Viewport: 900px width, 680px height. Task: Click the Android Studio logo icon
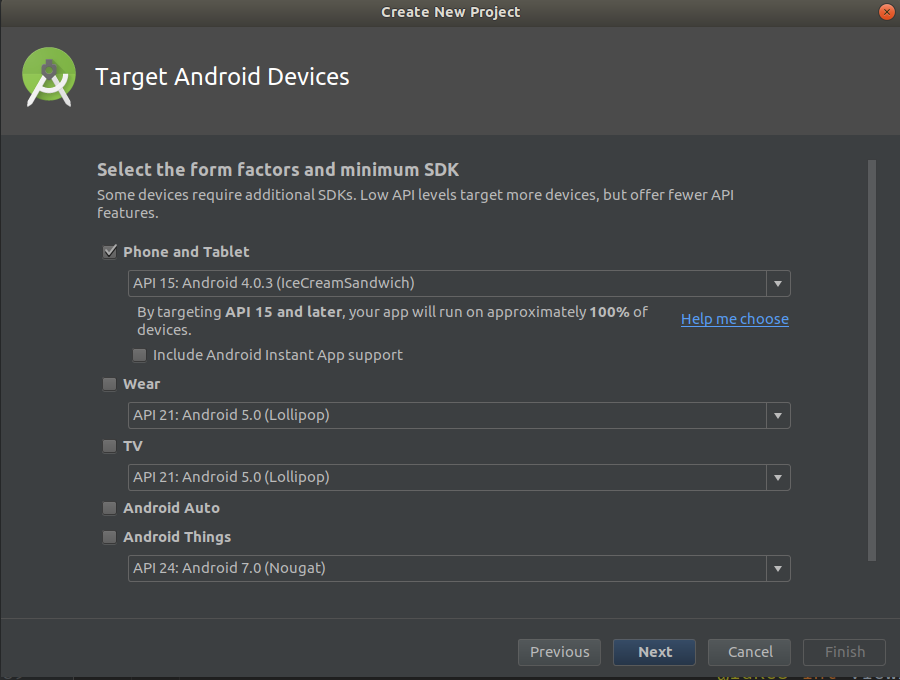[x=49, y=77]
